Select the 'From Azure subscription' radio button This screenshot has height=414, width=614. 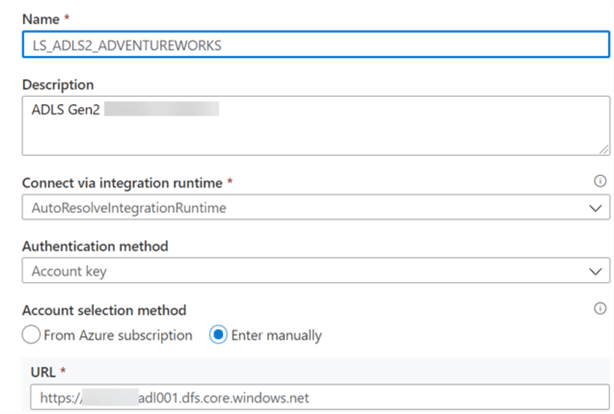click(33, 335)
